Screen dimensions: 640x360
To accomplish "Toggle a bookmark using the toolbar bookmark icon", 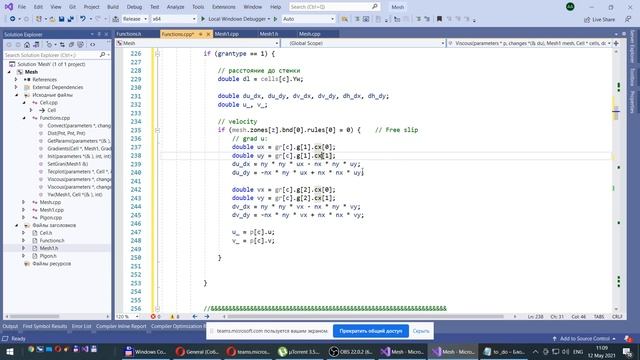I will tap(439, 19).
